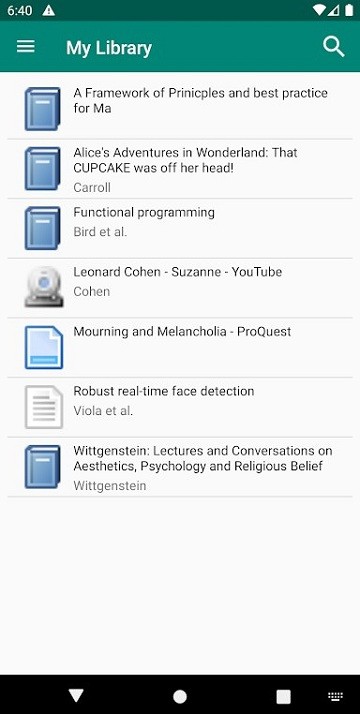Tap the search magnifier icon

[334, 47]
